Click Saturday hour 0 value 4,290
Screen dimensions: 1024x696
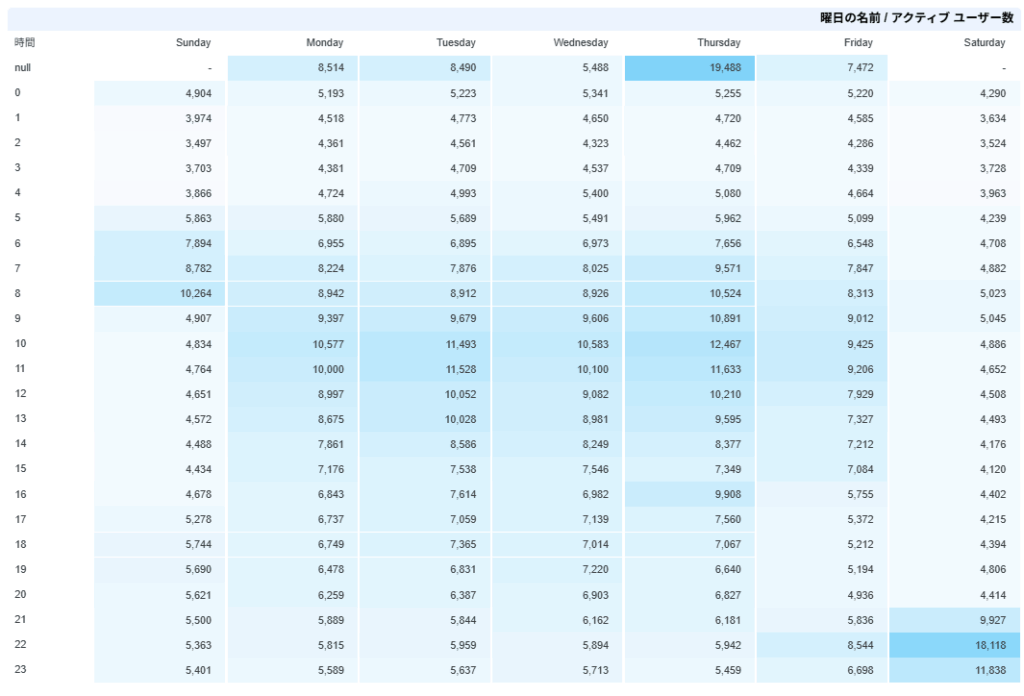[x=992, y=93]
